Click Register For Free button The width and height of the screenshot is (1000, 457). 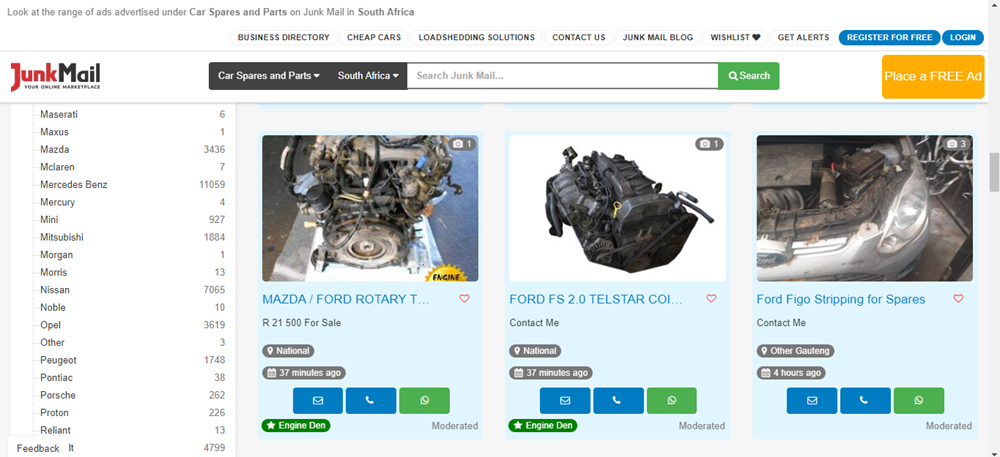889,38
